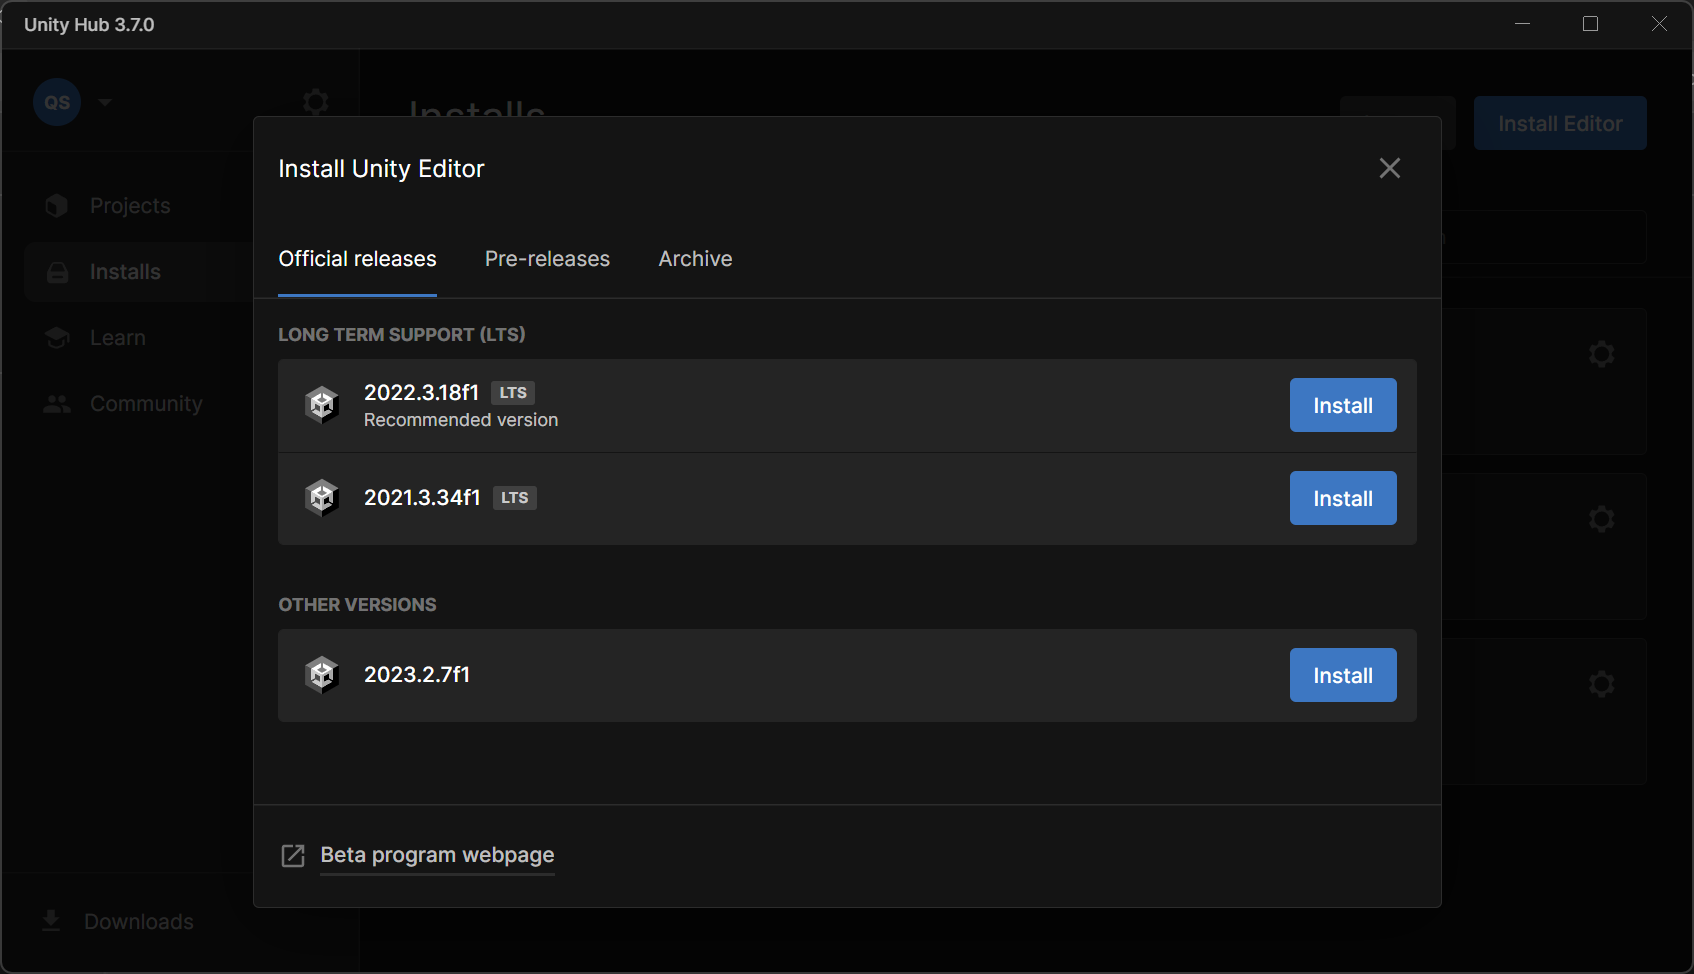Click the Unity cube icon for 2021.3.34f1
The height and width of the screenshot is (974, 1694).
coord(322,498)
